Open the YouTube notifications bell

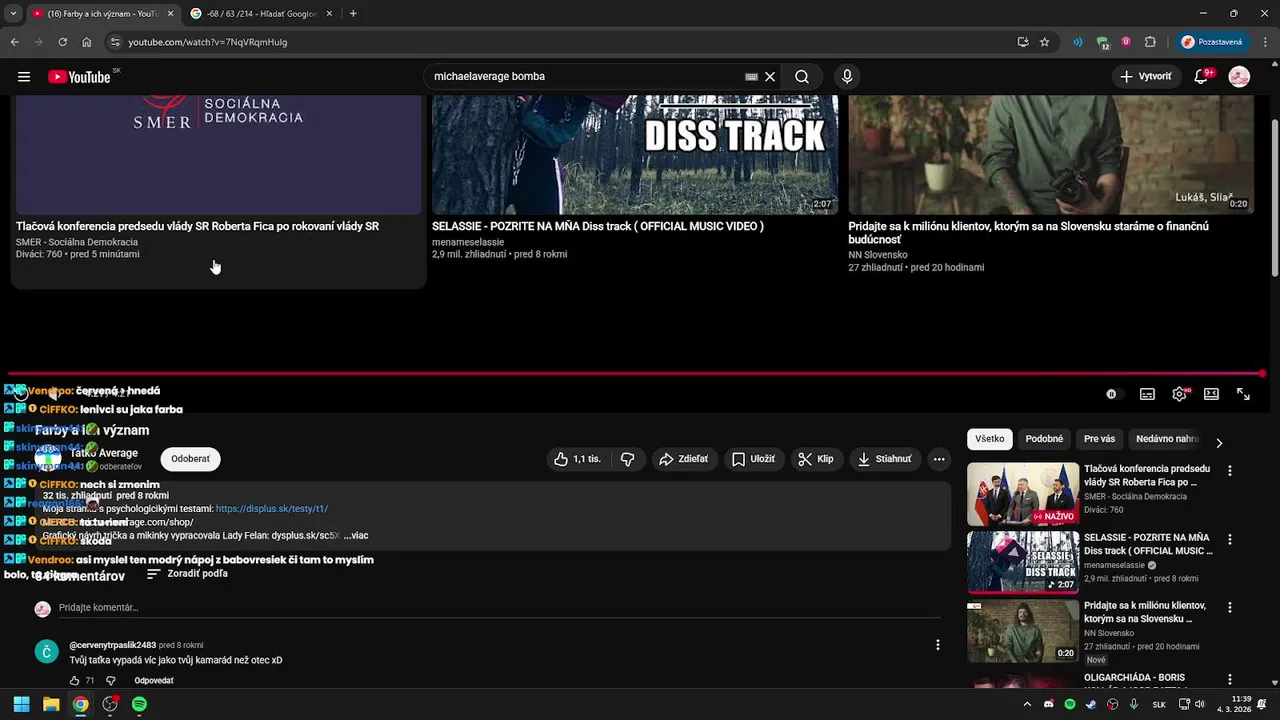1202,77
